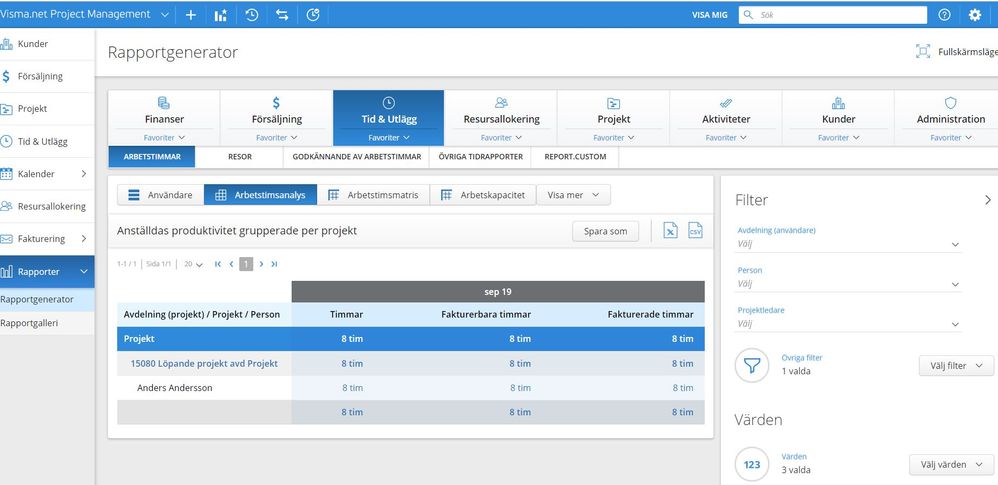Open the 15080 Löpande projekt link
998x485 pixels.
point(204,363)
